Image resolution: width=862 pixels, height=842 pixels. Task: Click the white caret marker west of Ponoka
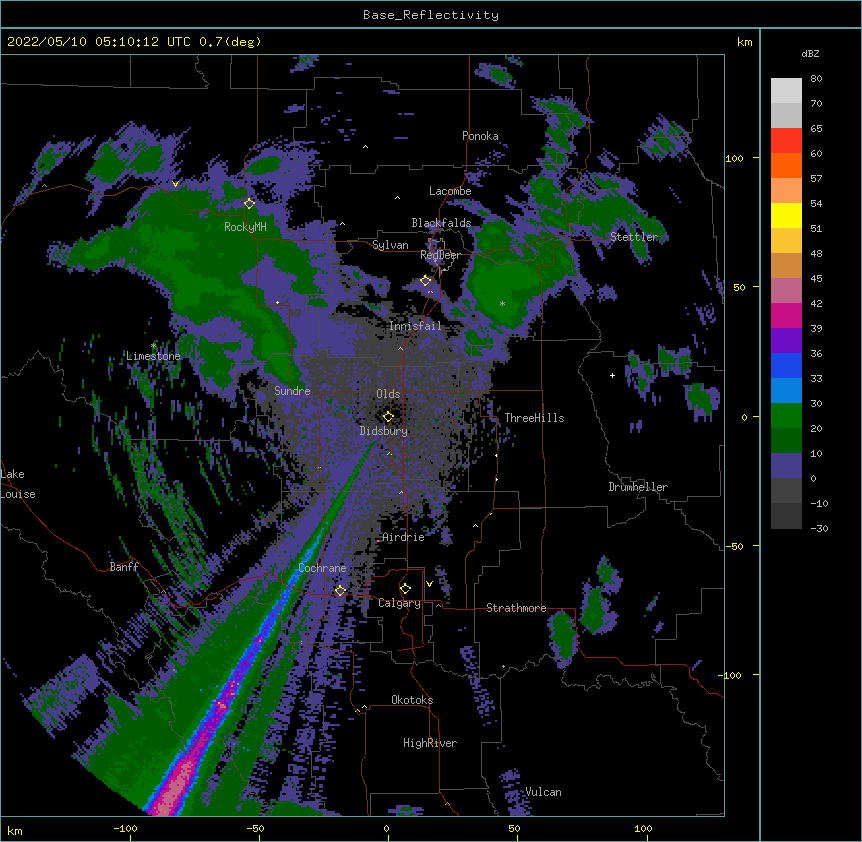365,147
